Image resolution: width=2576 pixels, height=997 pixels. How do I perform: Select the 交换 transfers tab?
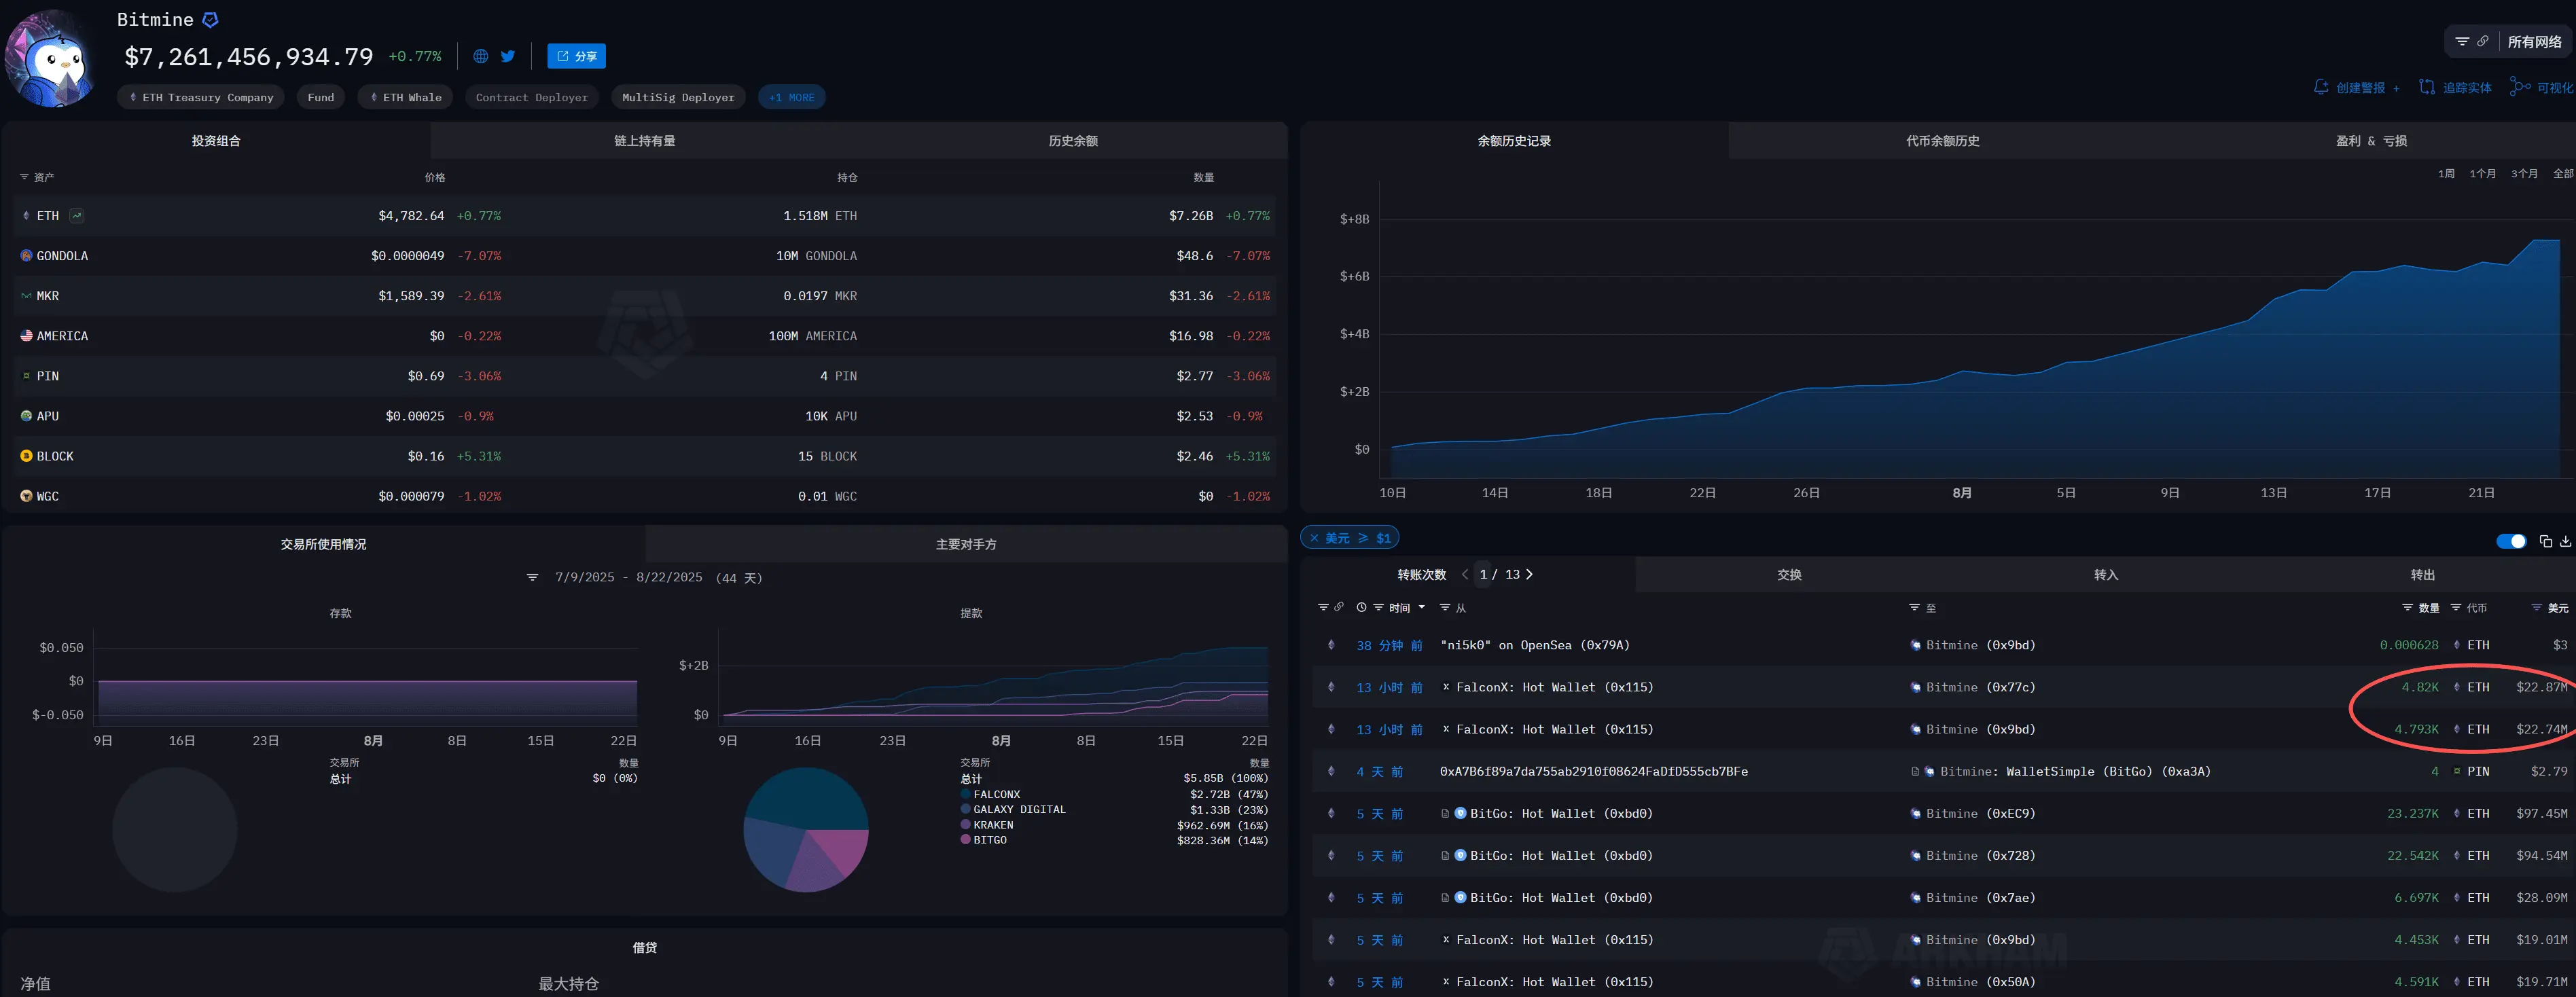click(1789, 575)
